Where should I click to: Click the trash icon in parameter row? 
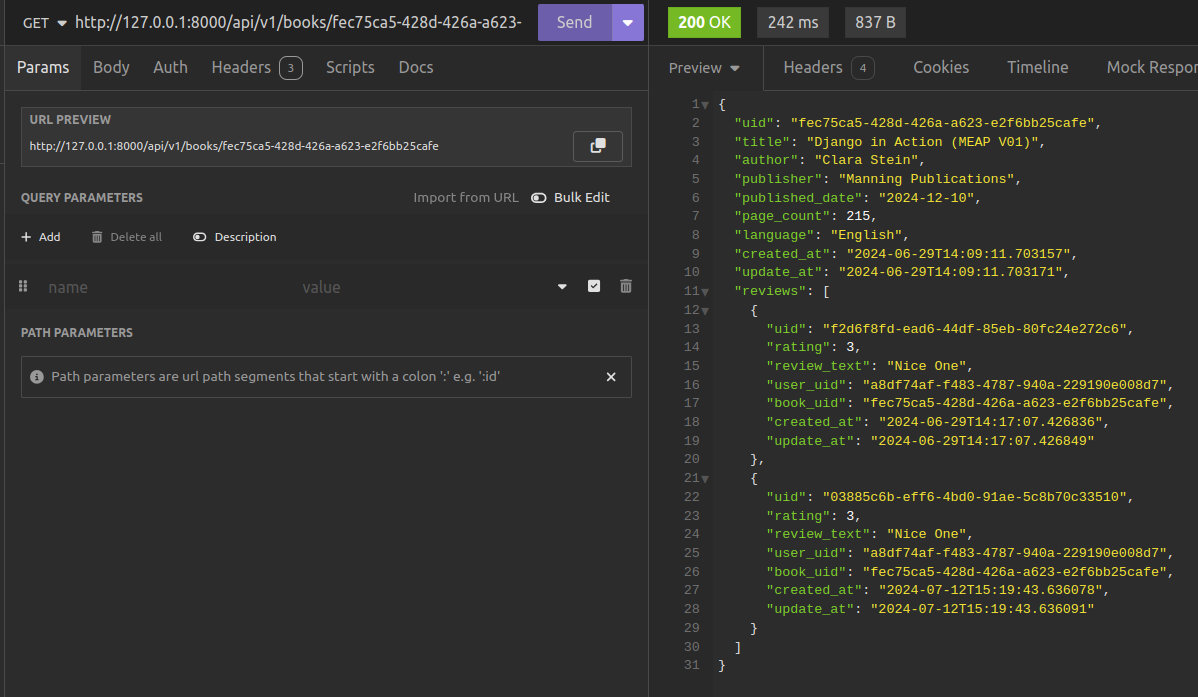coord(626,286)
